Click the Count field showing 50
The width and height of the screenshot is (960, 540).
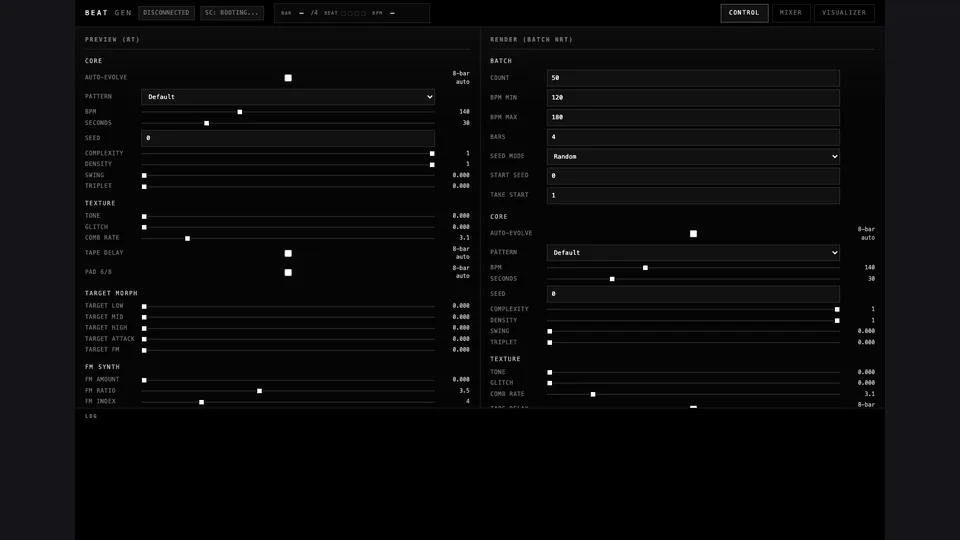(x=693, y=78)
